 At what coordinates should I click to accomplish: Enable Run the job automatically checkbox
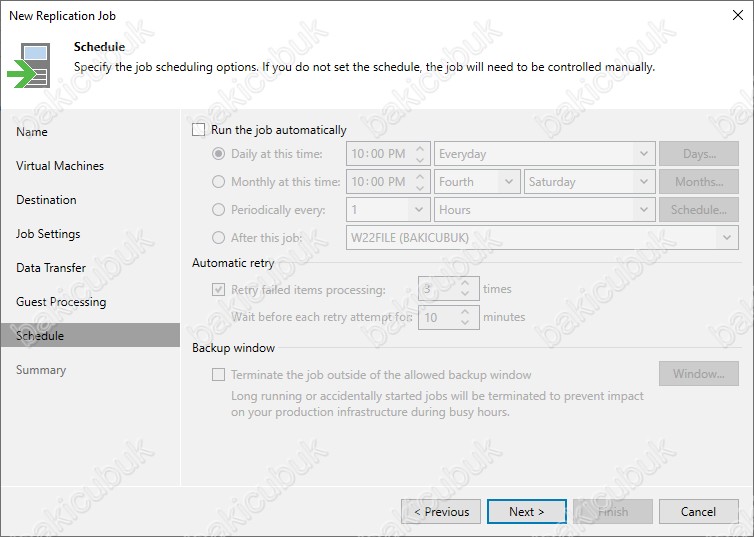click(199, 130)
